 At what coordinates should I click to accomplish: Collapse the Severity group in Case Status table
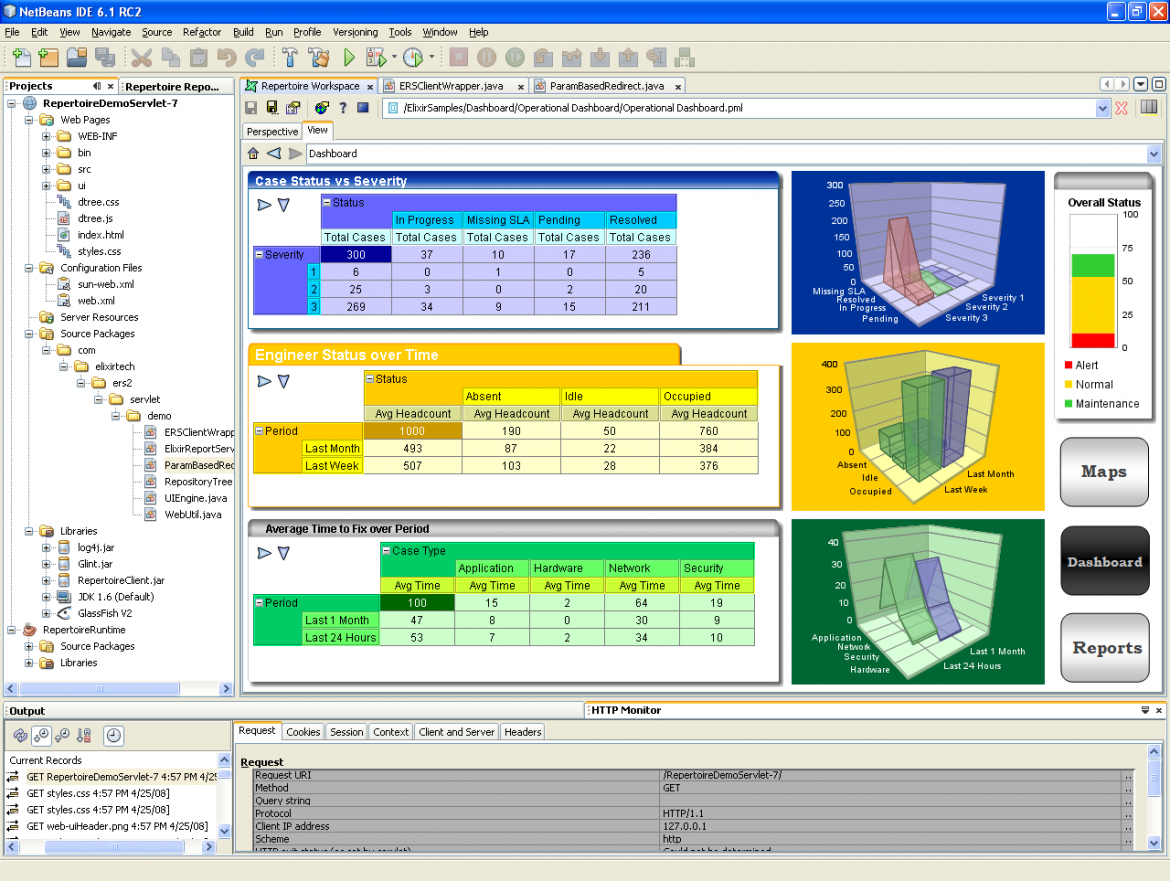(260, 255)
